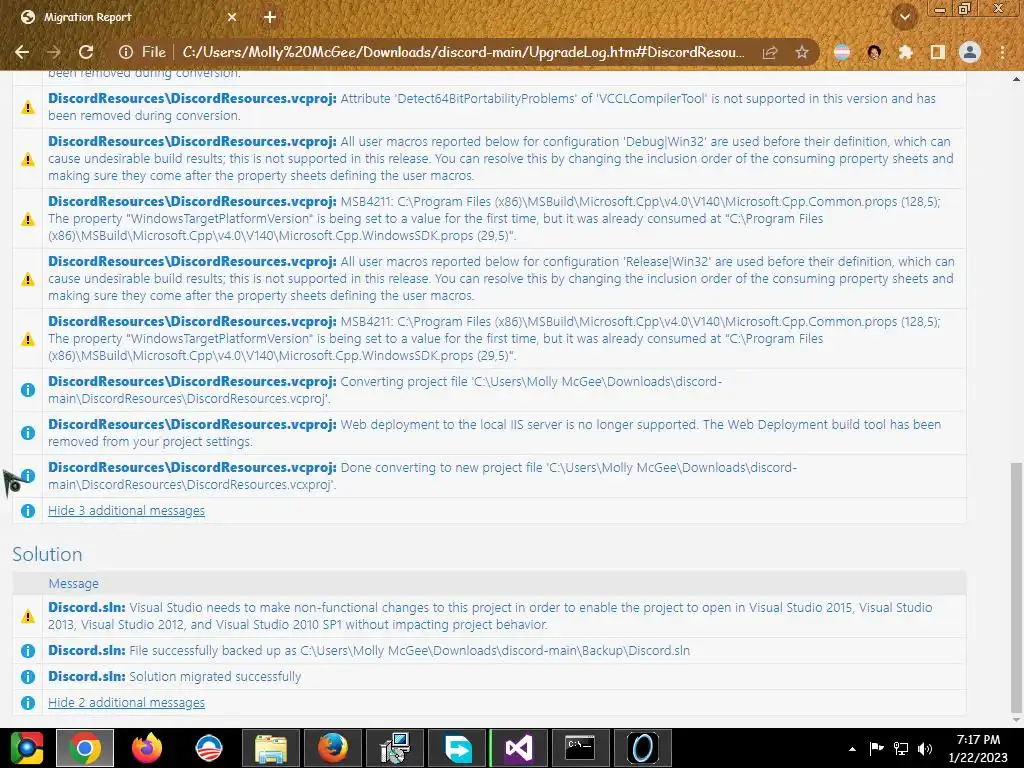This screenshot has width=1024, height=768.
Task: Go back to the previous page
Action: (x=22, y=52)
